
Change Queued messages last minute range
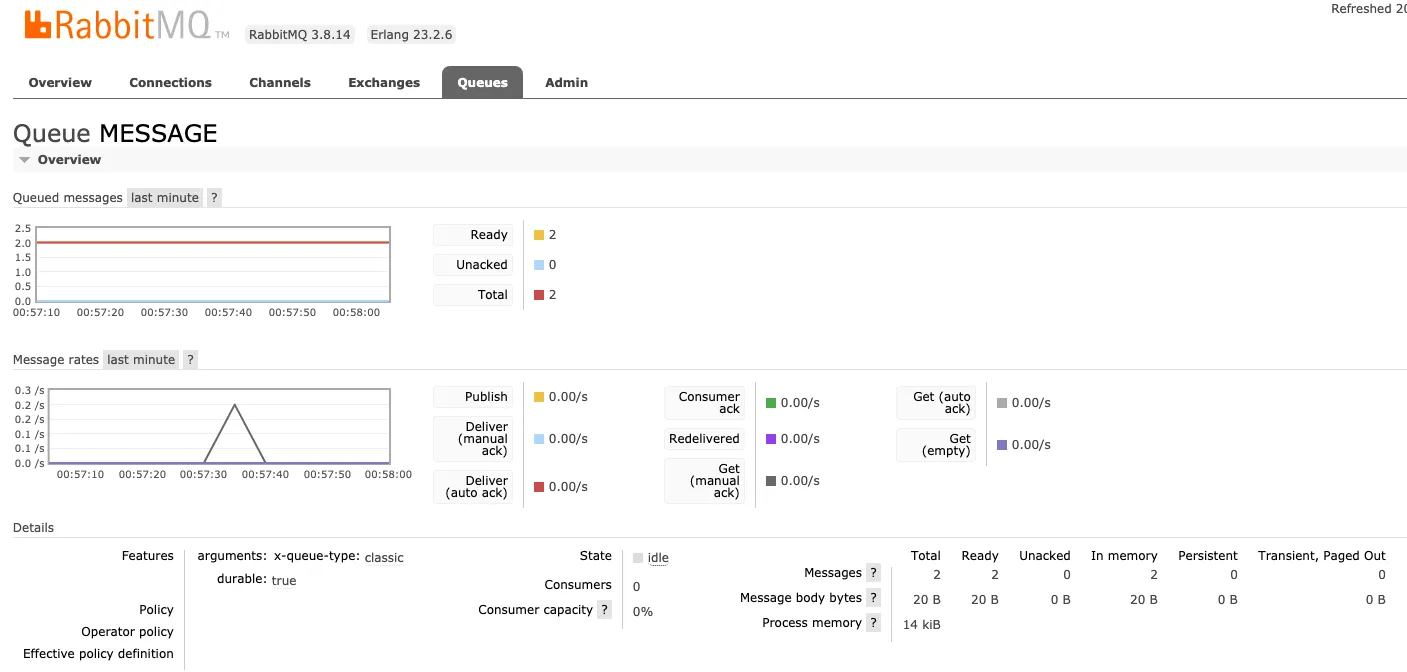[165, 198]
